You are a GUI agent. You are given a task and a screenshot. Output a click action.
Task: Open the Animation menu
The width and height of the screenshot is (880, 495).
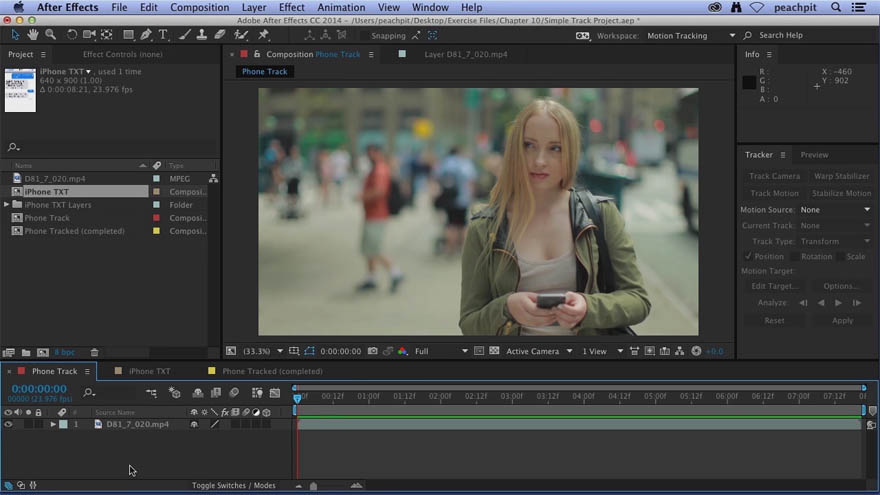click(341, 7)
